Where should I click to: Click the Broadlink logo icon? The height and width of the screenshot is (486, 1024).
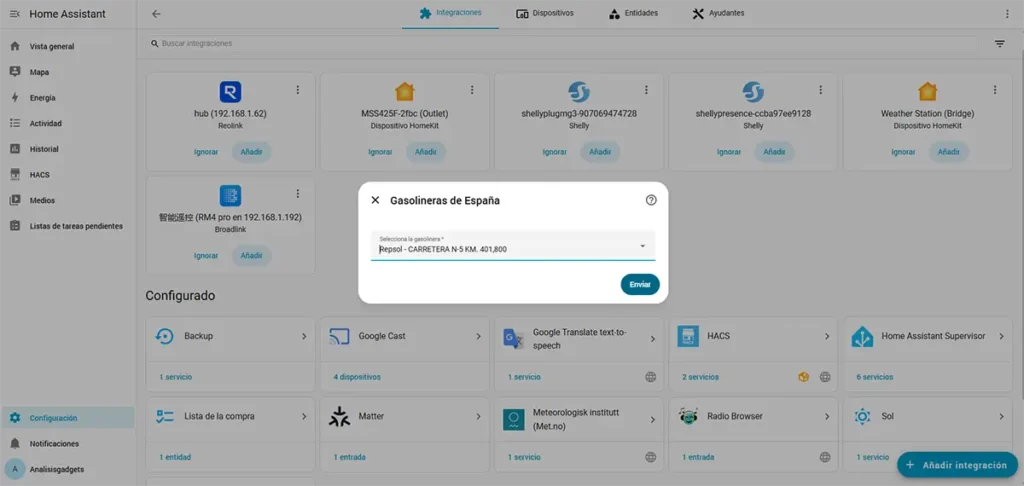tap(230, 195)
